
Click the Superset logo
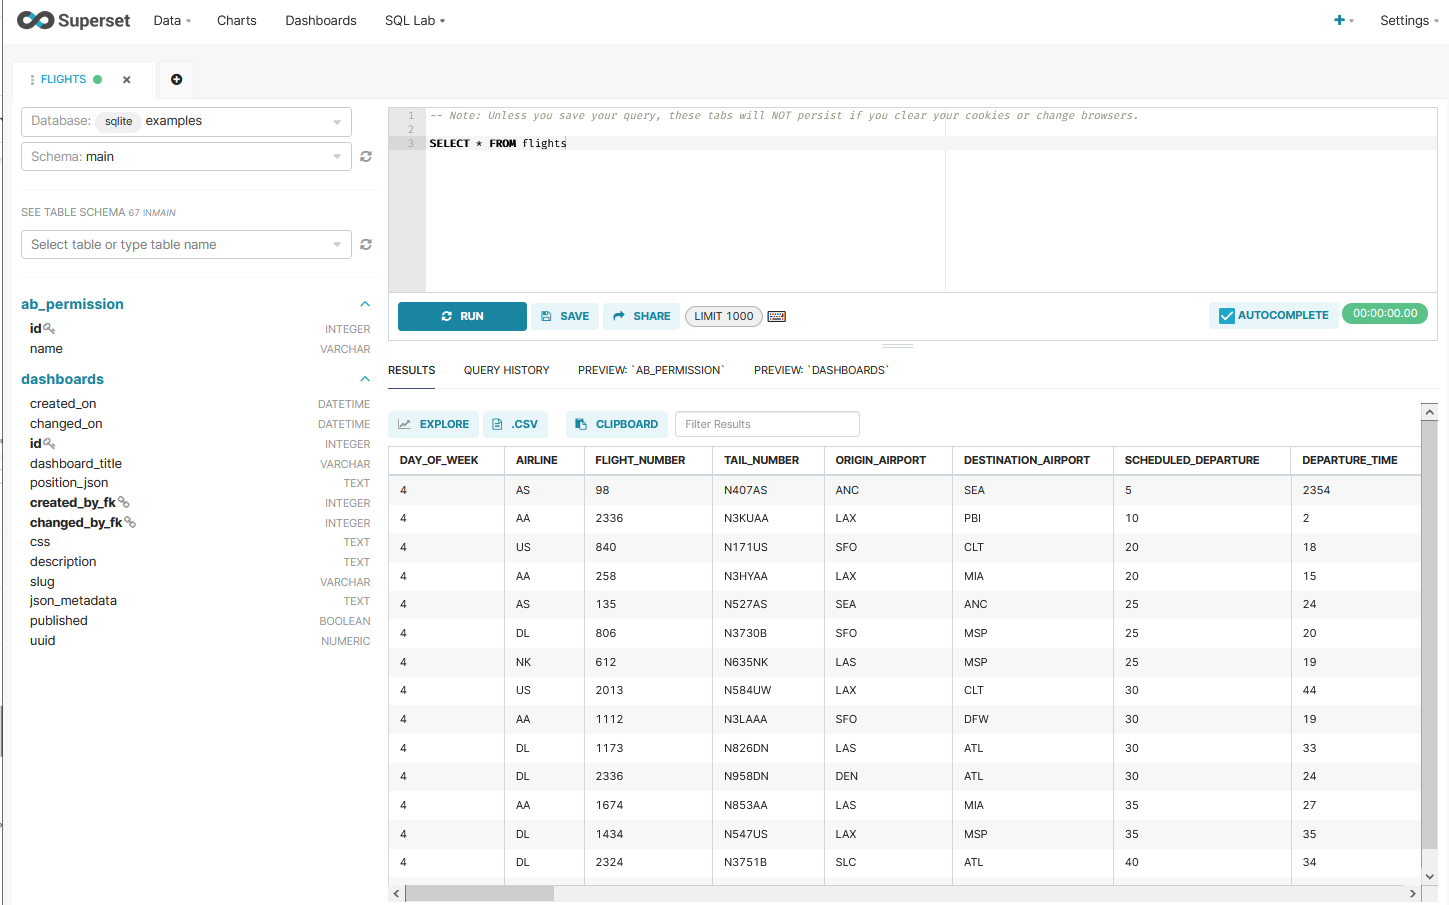[x=73, y=20]
